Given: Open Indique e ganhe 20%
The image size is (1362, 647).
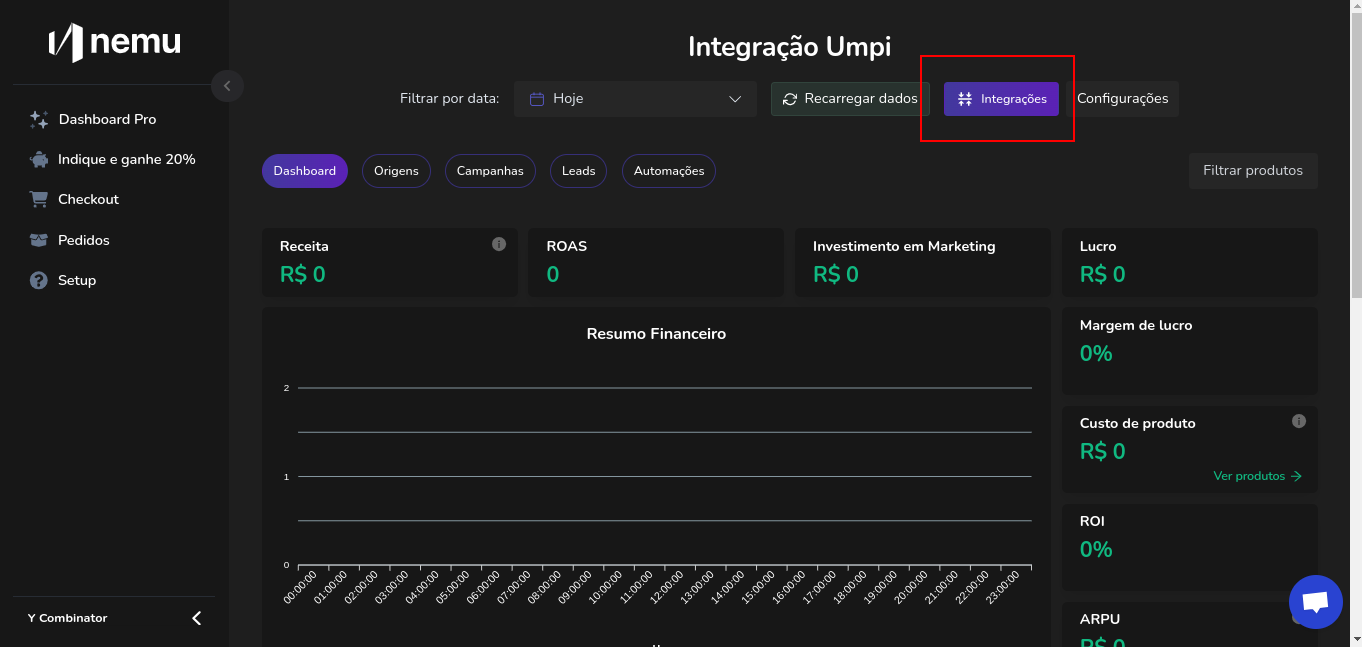Looking at the screenshot, I should 126,159.
